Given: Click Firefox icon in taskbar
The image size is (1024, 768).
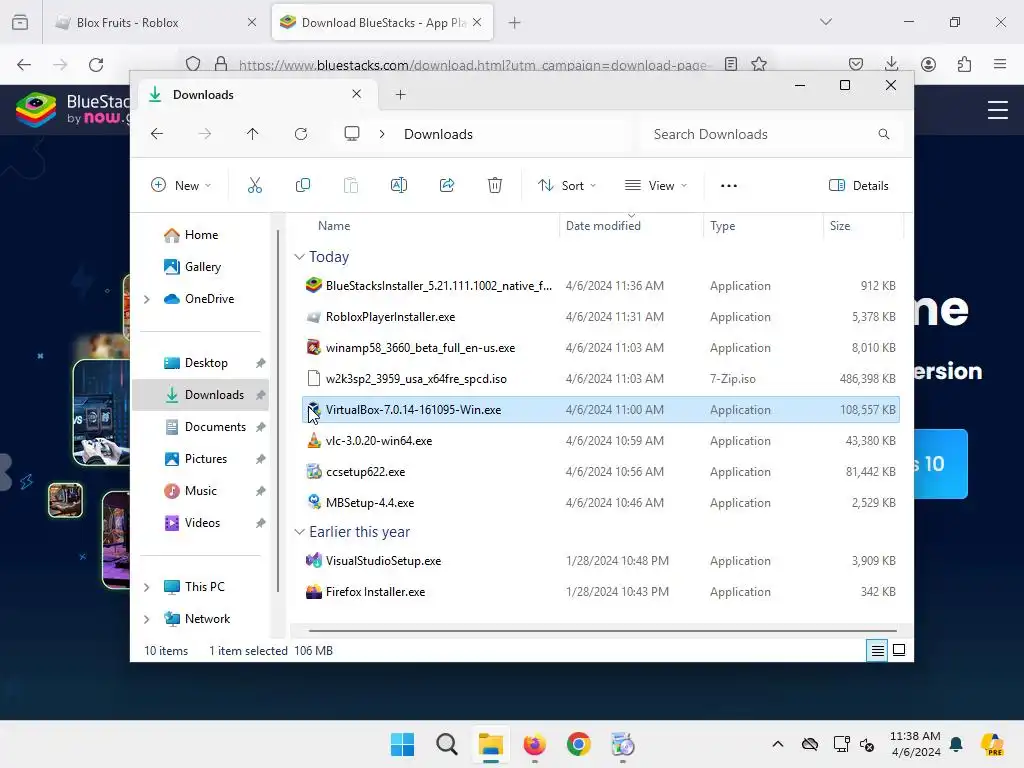Looking at the screenshot, I should [534, 744].
